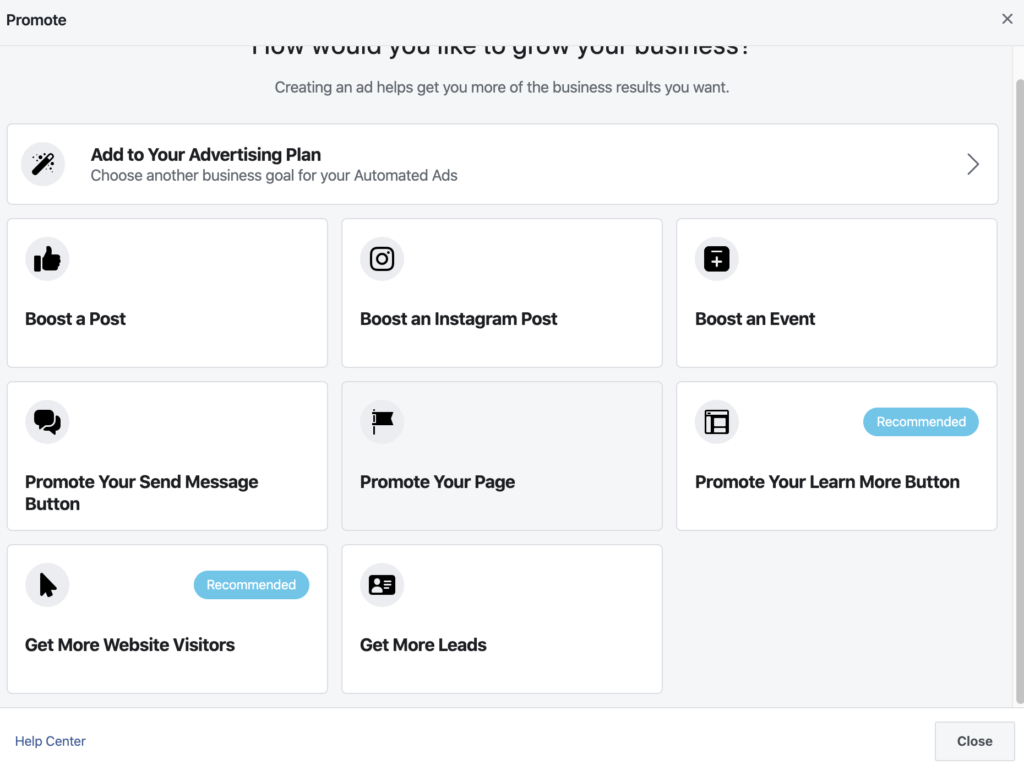The image size is (1024, 770).
Task: Select Promote Your Learn More Button
Action: tap(837, 456)
